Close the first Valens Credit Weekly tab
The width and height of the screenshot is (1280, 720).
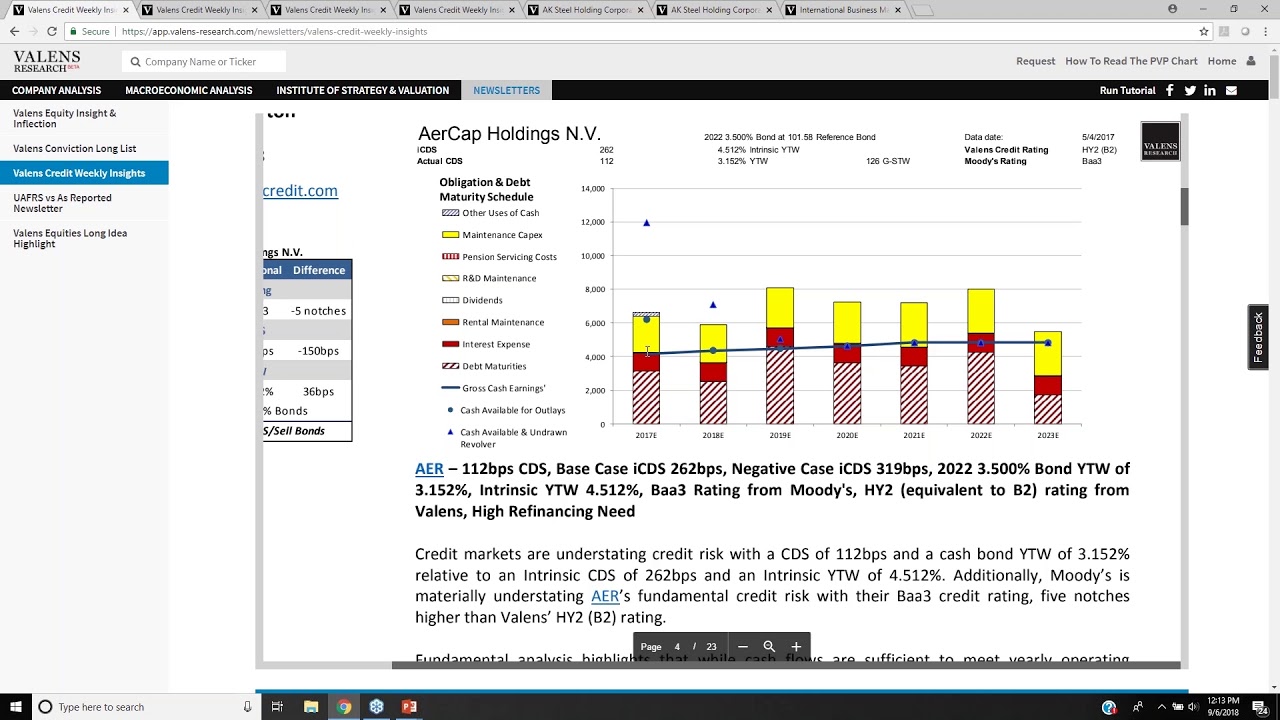pos(125,10)
